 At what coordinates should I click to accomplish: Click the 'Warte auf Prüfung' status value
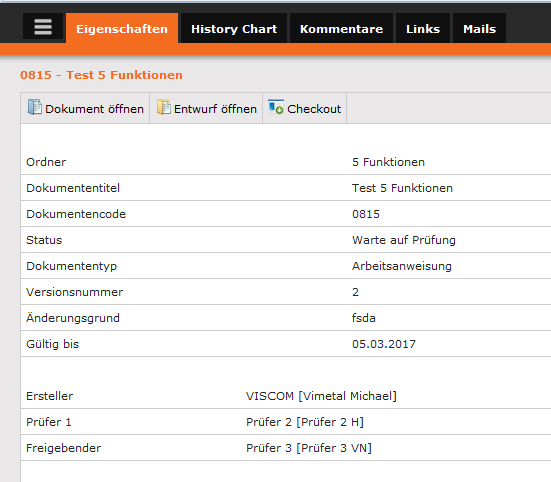point(404,240)
